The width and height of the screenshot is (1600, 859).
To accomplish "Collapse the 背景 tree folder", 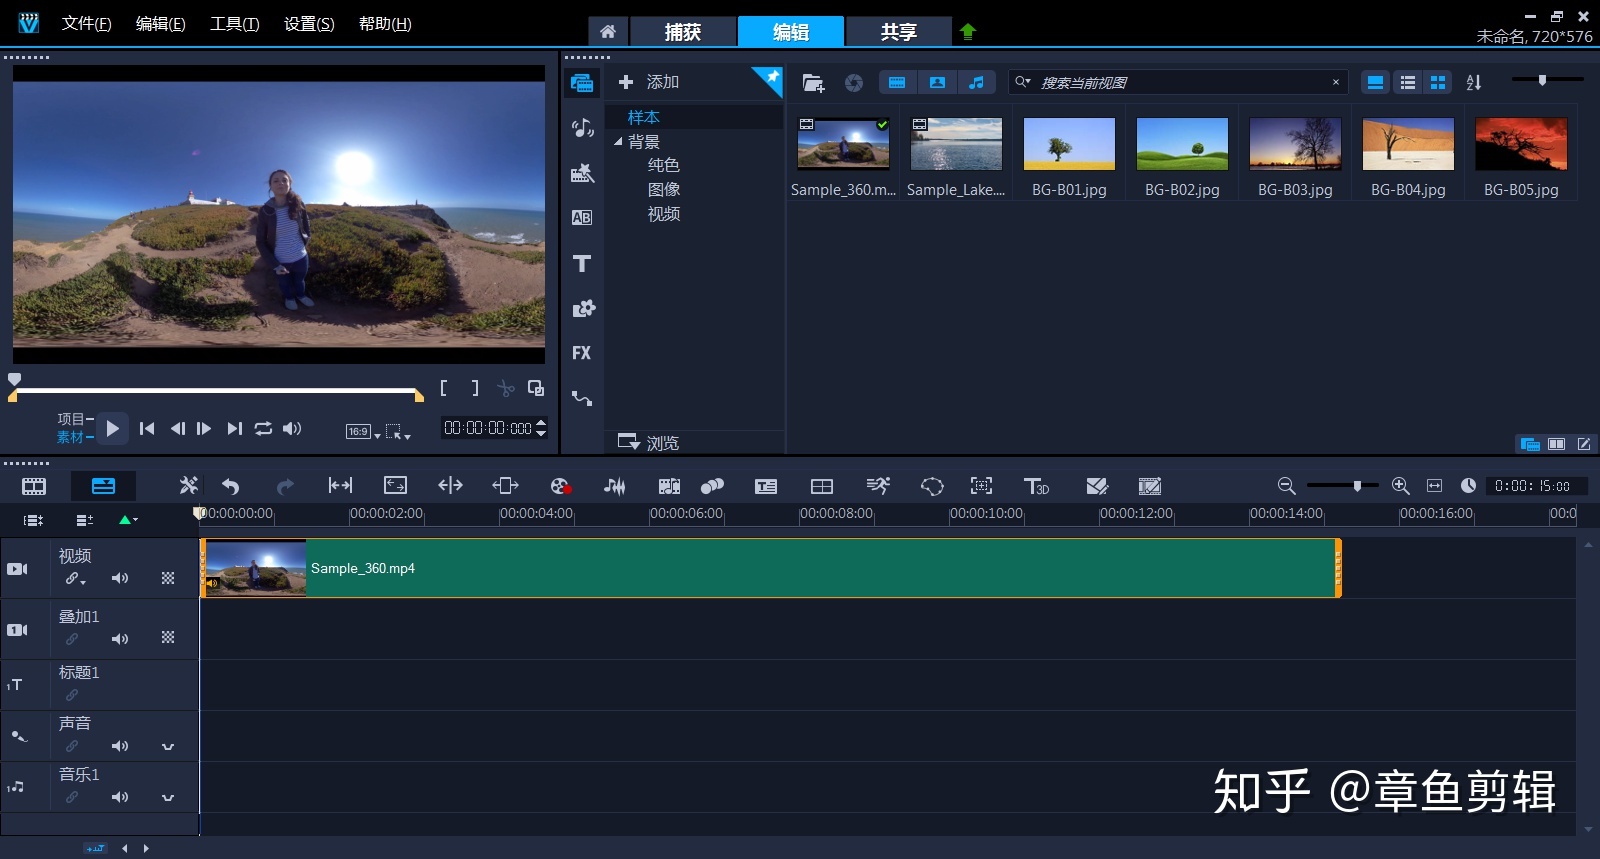I will pos(618,142).
